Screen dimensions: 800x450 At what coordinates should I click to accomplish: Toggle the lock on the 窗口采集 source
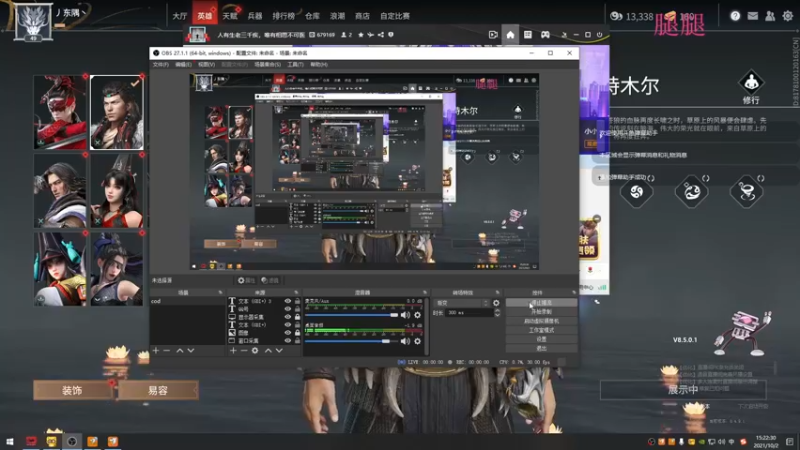pos(297,340)
